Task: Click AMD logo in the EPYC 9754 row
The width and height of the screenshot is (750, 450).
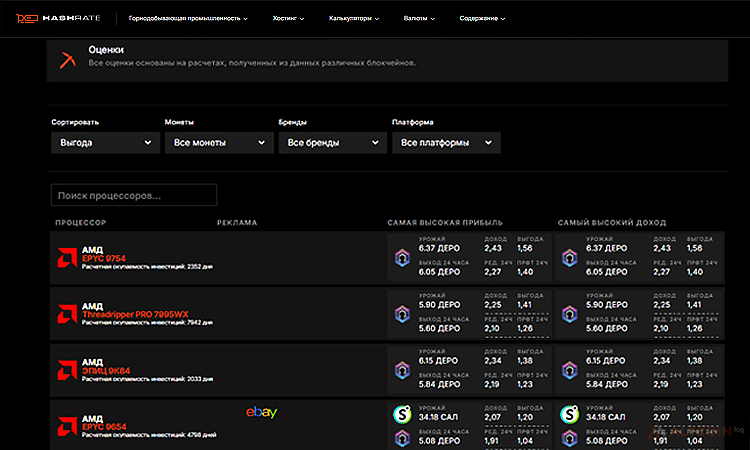Action: (x=67, y=258)
